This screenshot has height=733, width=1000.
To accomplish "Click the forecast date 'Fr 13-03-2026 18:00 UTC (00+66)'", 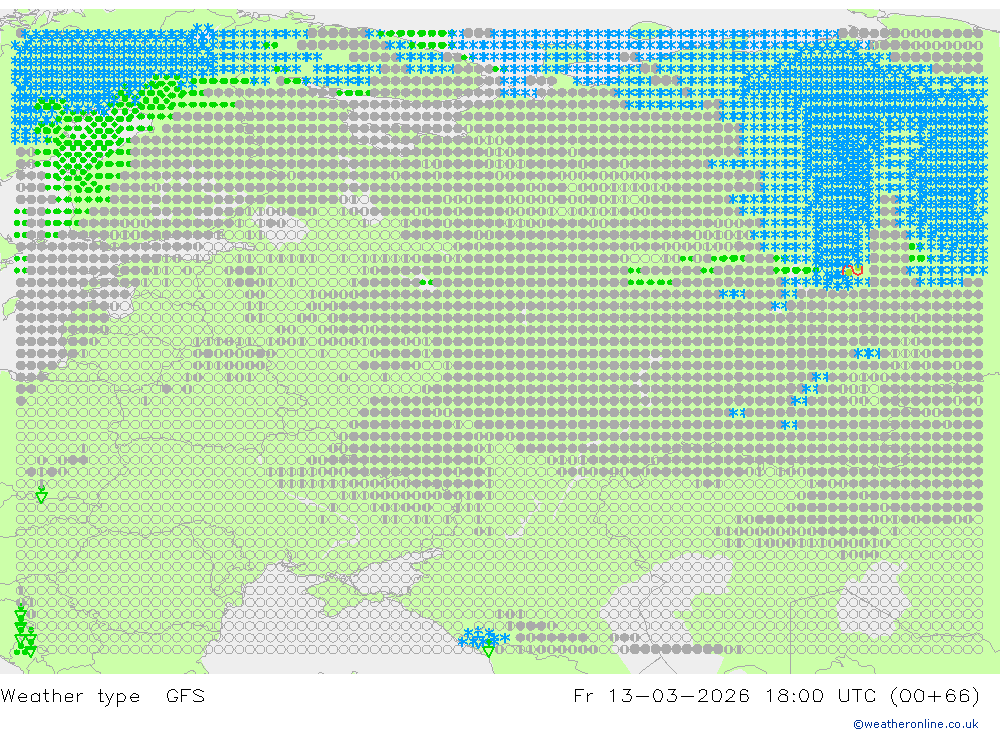I will (x=777, y=695).
